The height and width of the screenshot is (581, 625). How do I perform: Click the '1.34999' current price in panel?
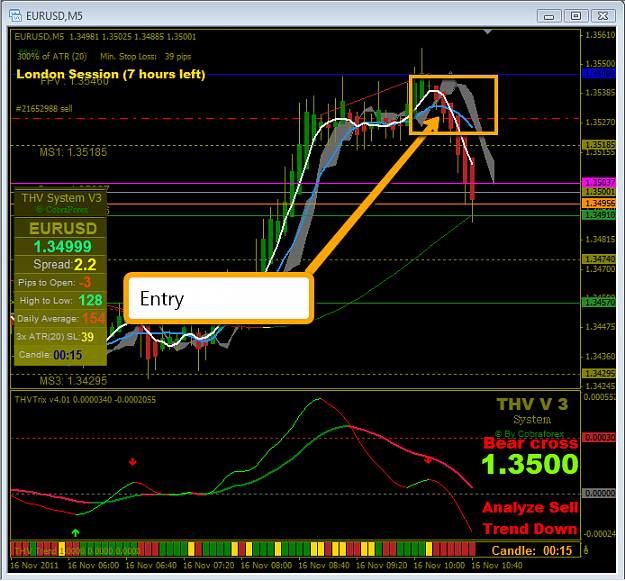point(63,247)
